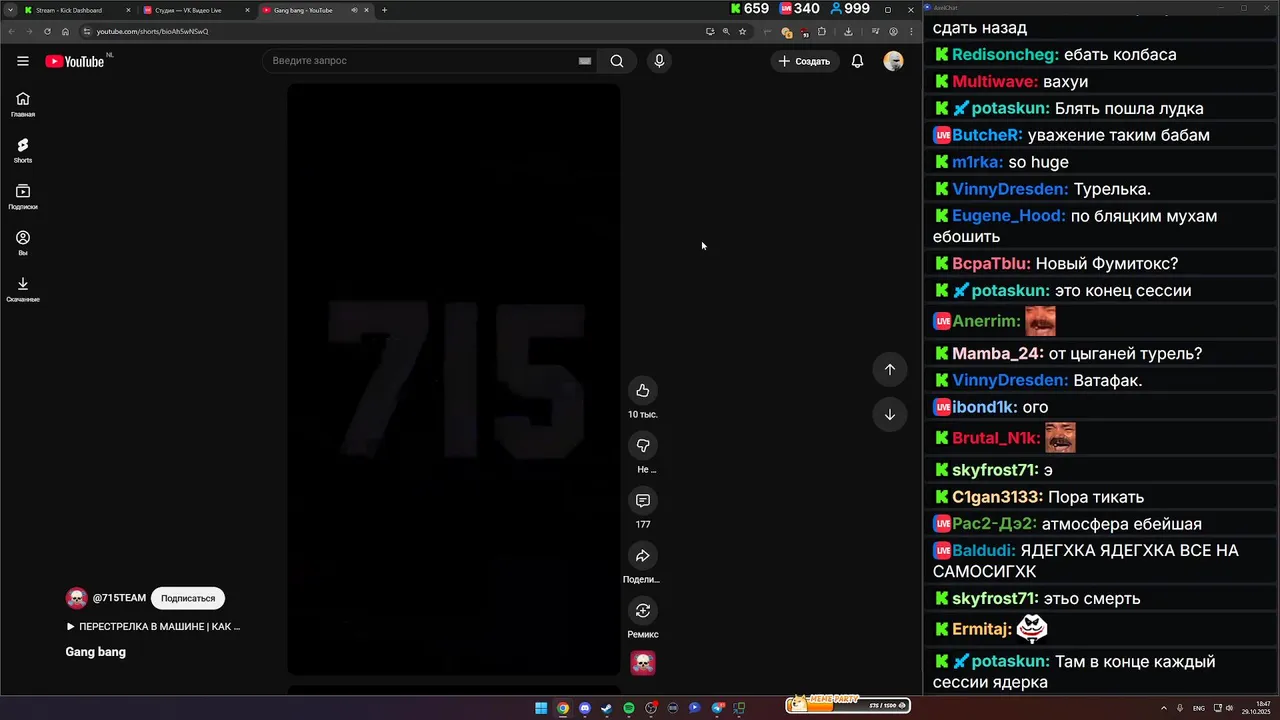Viewport: 1280px width, 720px height.
Task: Open the YouTube guide hamburger menu
Action: (x=23, y=61)
